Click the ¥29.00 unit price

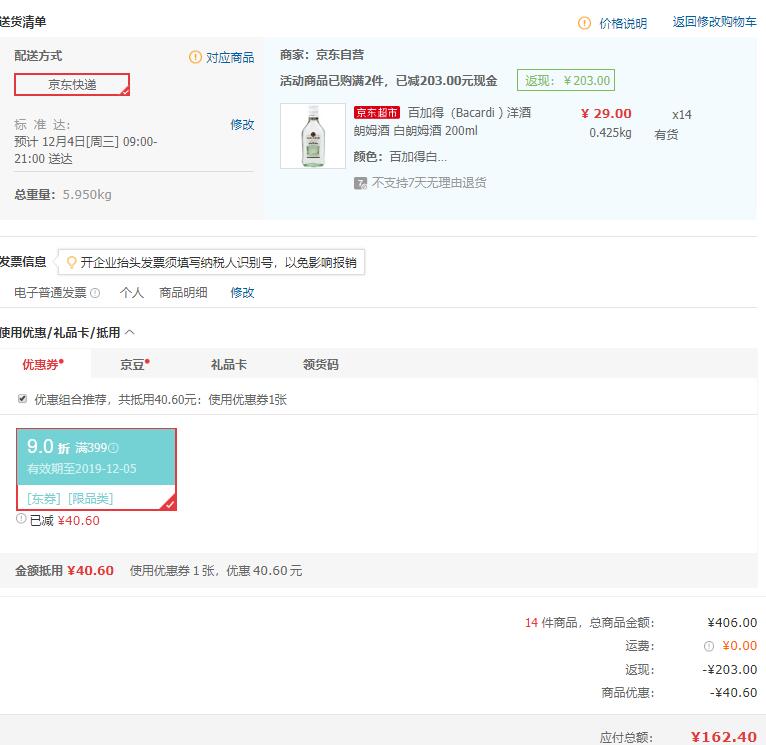coord(606,113)
